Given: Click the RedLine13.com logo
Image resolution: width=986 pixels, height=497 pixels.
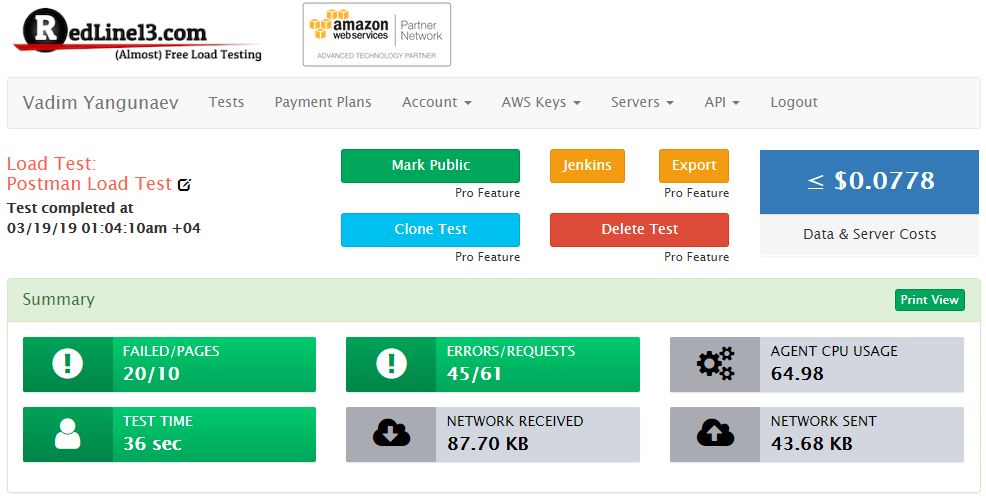Looking at the screenshot, I should [x=138, y=35].
